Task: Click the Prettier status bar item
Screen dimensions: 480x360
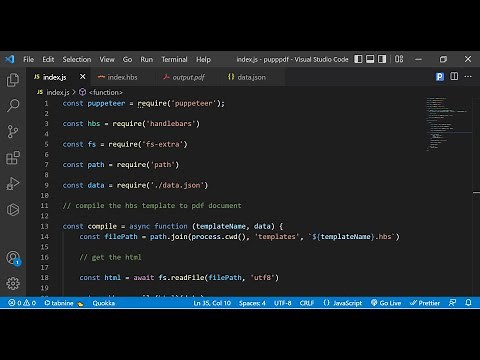Action: pyautogui.click(x=425, y=303)
